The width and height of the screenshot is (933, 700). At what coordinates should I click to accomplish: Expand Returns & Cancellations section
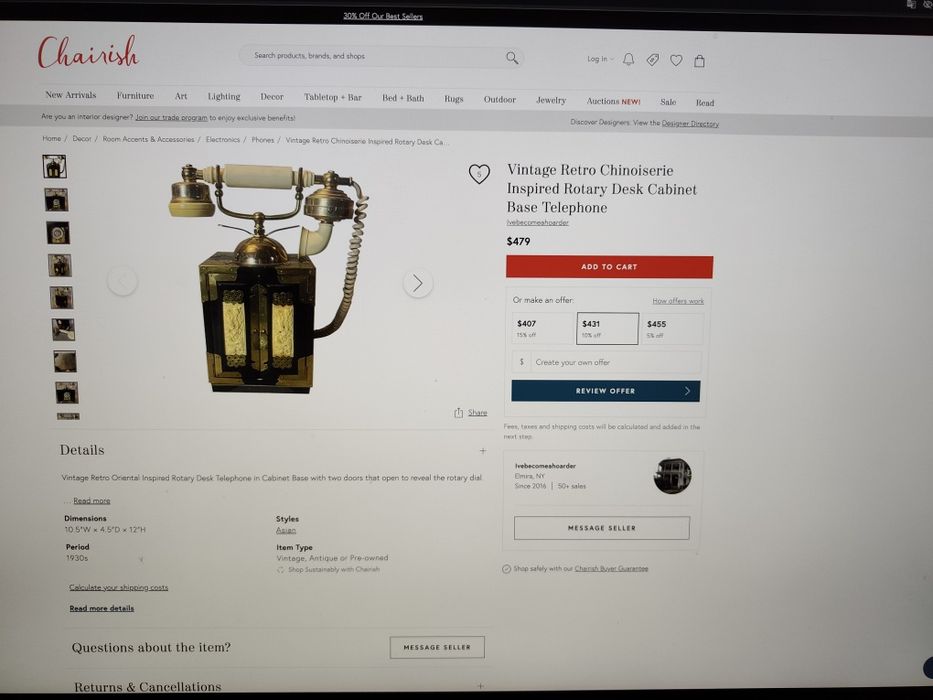pyautogui.click(x=481, y=686)
